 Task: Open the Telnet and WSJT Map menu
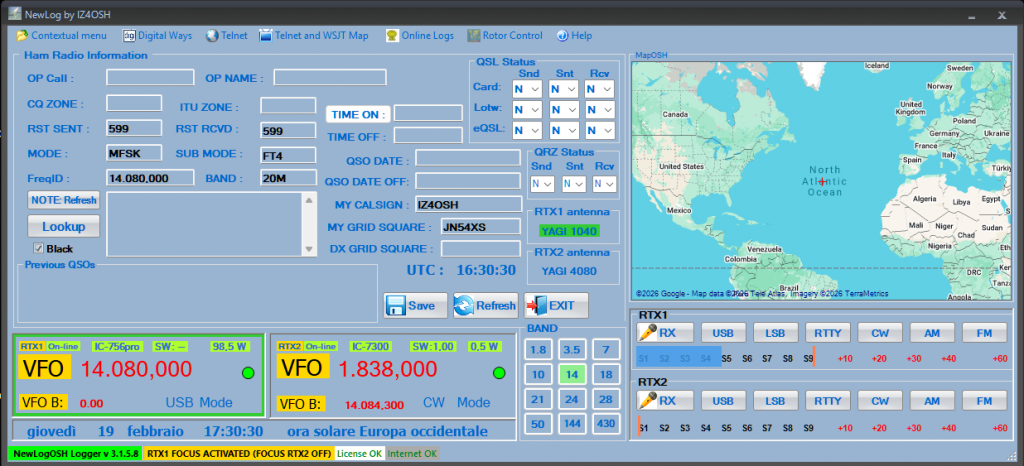tap(314, 36)
